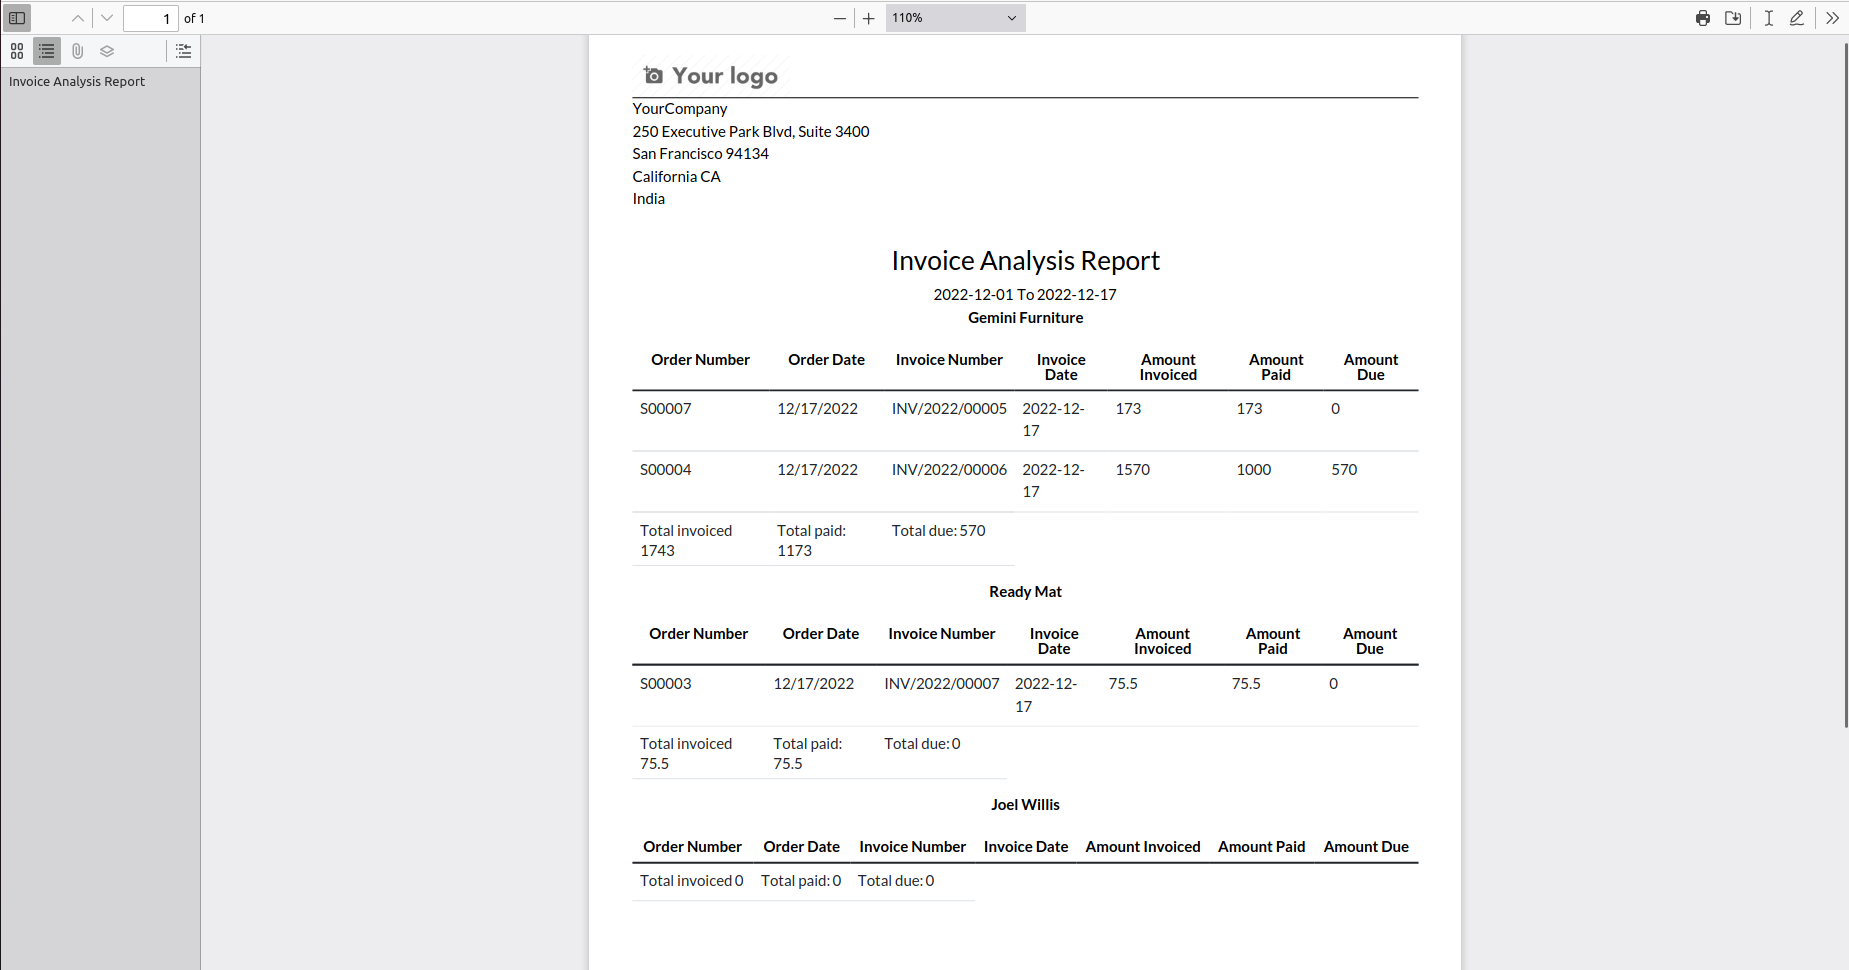This screenshot has width=1849, height=970.
Task: Show attachments view in sidebar
Action: 77,51
